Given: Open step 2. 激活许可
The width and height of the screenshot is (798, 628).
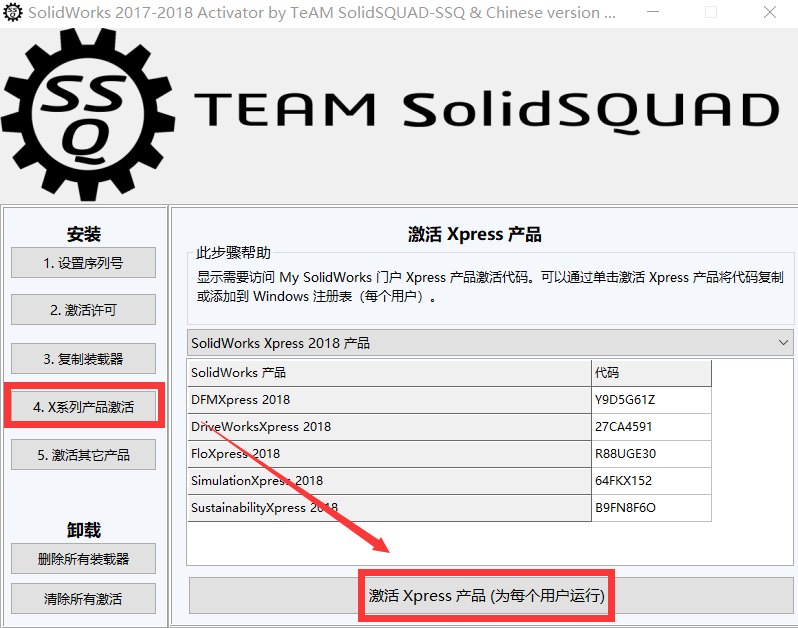Looking at the screenshot, I should point(83,309).
